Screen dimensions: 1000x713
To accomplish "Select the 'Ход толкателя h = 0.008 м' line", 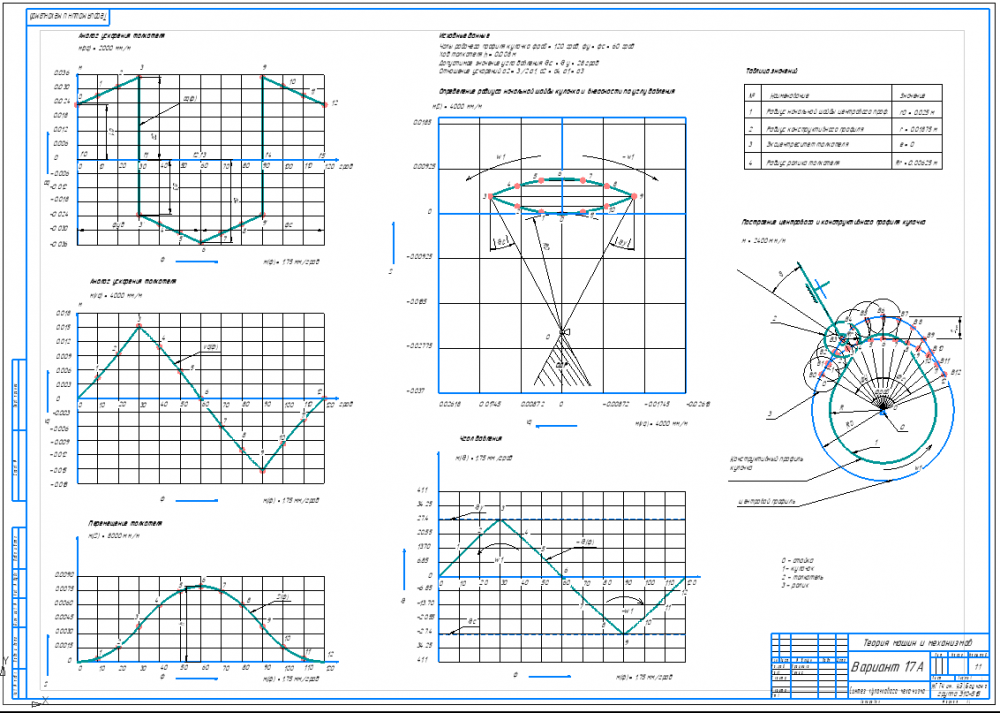I will (477, 55).
